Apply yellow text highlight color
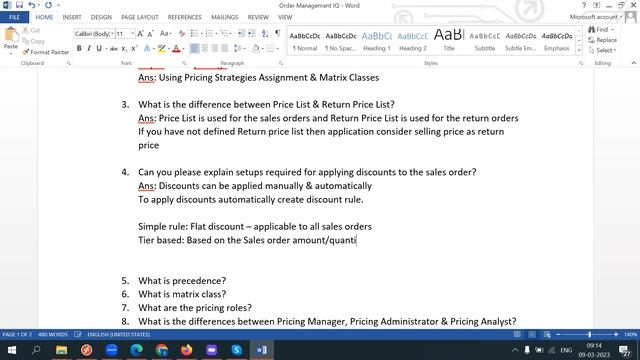Screen dimensions: 640x360 tap(162, 49)
